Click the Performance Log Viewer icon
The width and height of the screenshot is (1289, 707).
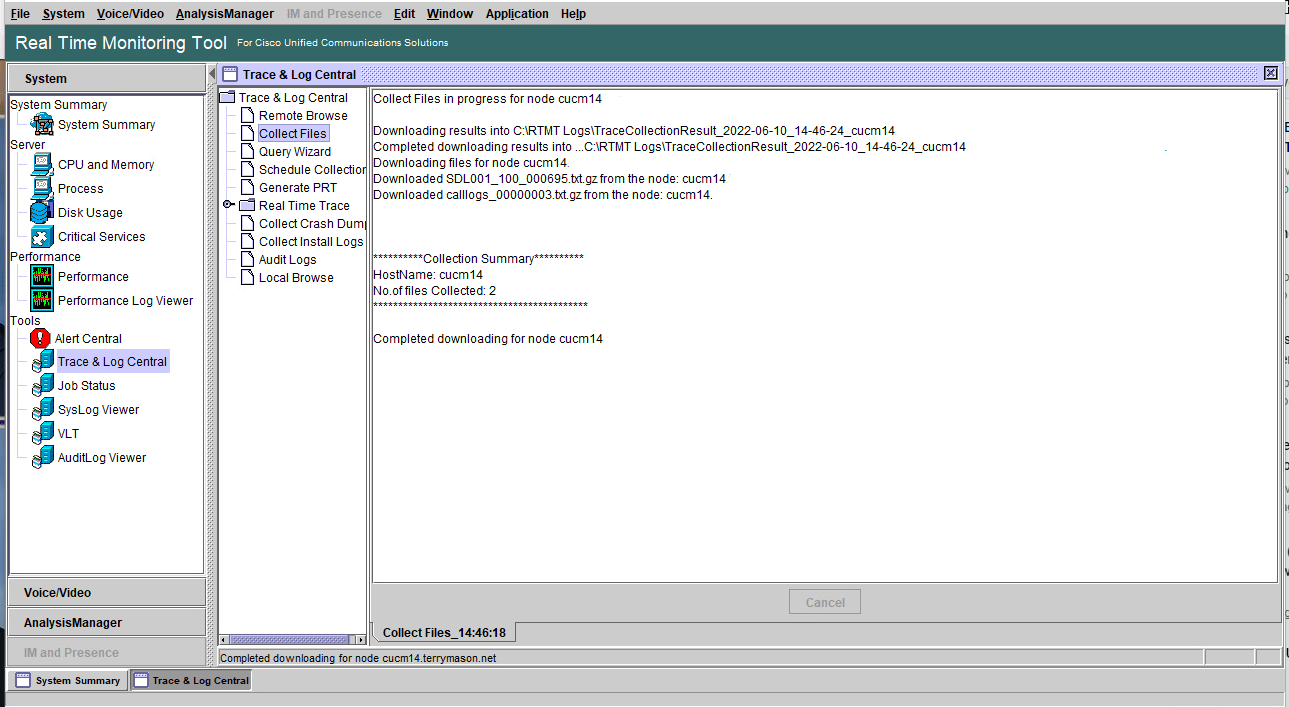[42, 301]
